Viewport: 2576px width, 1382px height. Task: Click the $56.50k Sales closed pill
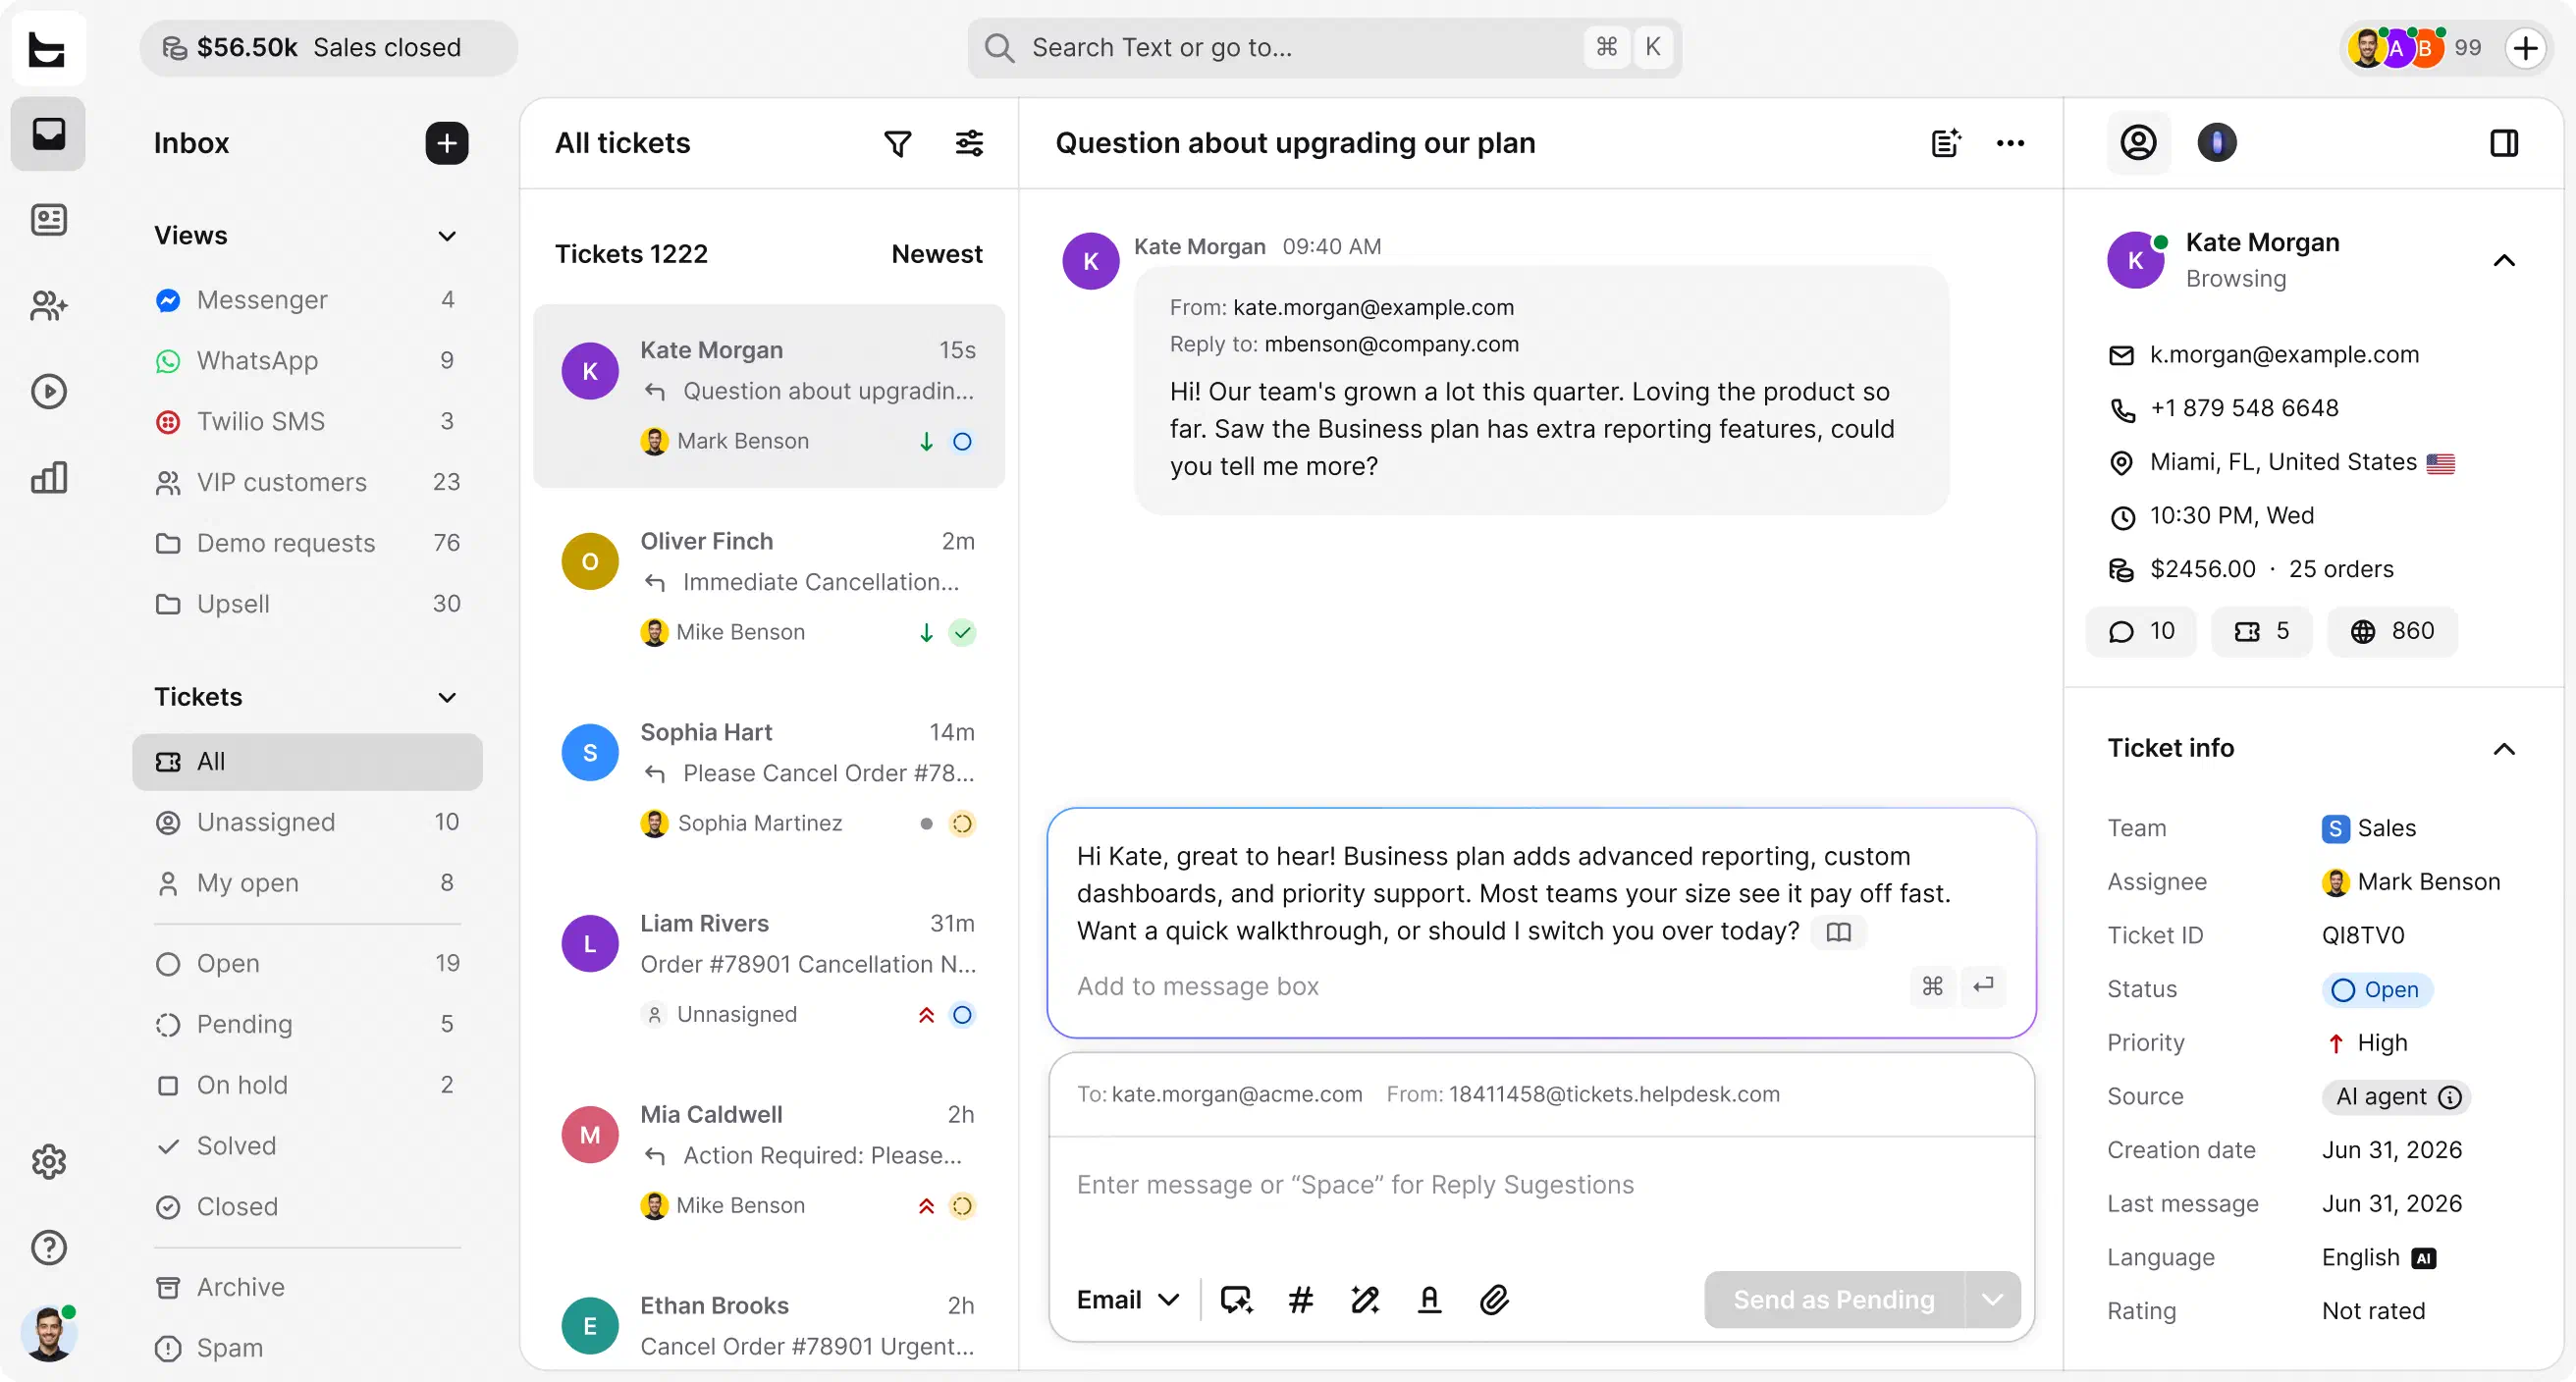328,48
